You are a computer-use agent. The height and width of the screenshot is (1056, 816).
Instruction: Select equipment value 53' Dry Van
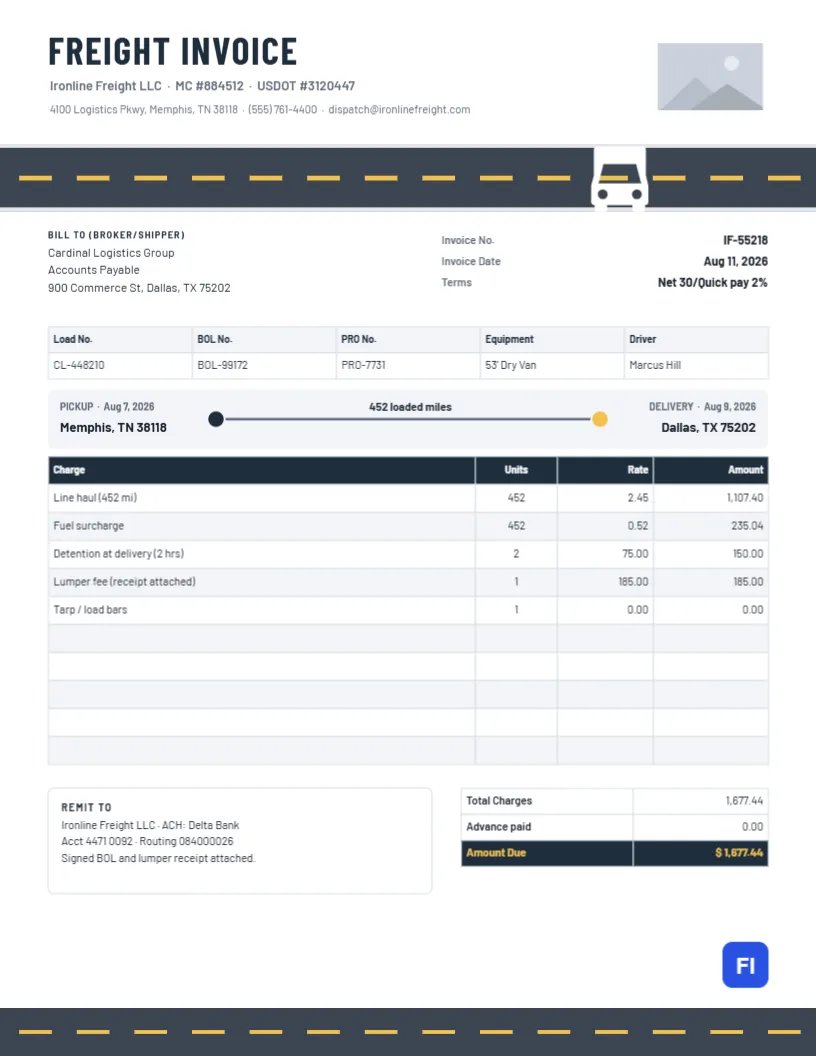pos(510,365)
